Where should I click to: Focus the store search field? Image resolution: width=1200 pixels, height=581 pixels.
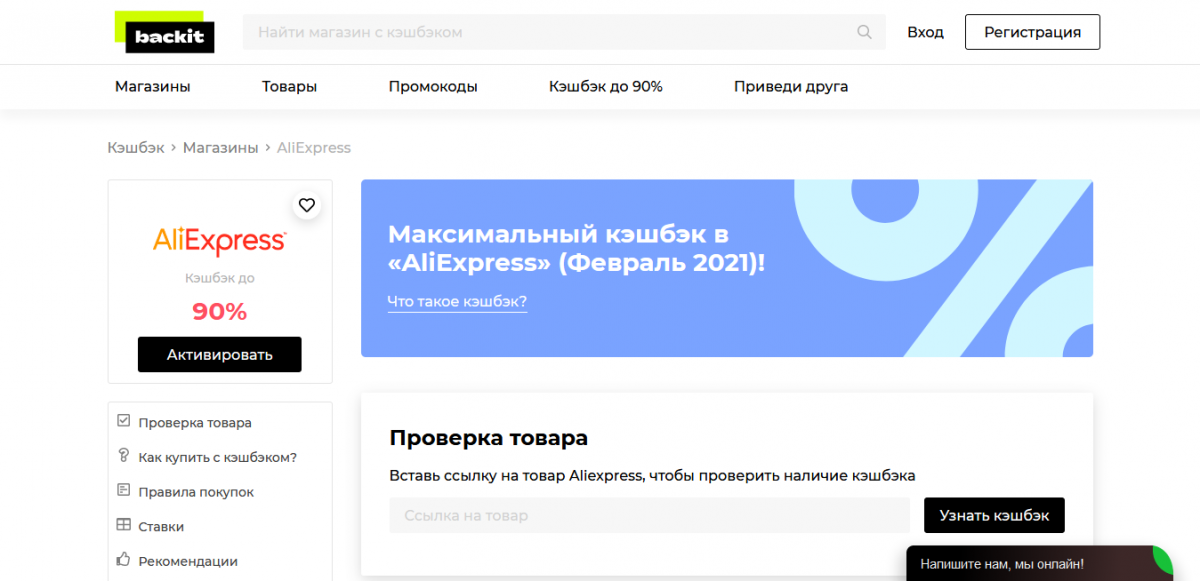[x=564, y=32]
